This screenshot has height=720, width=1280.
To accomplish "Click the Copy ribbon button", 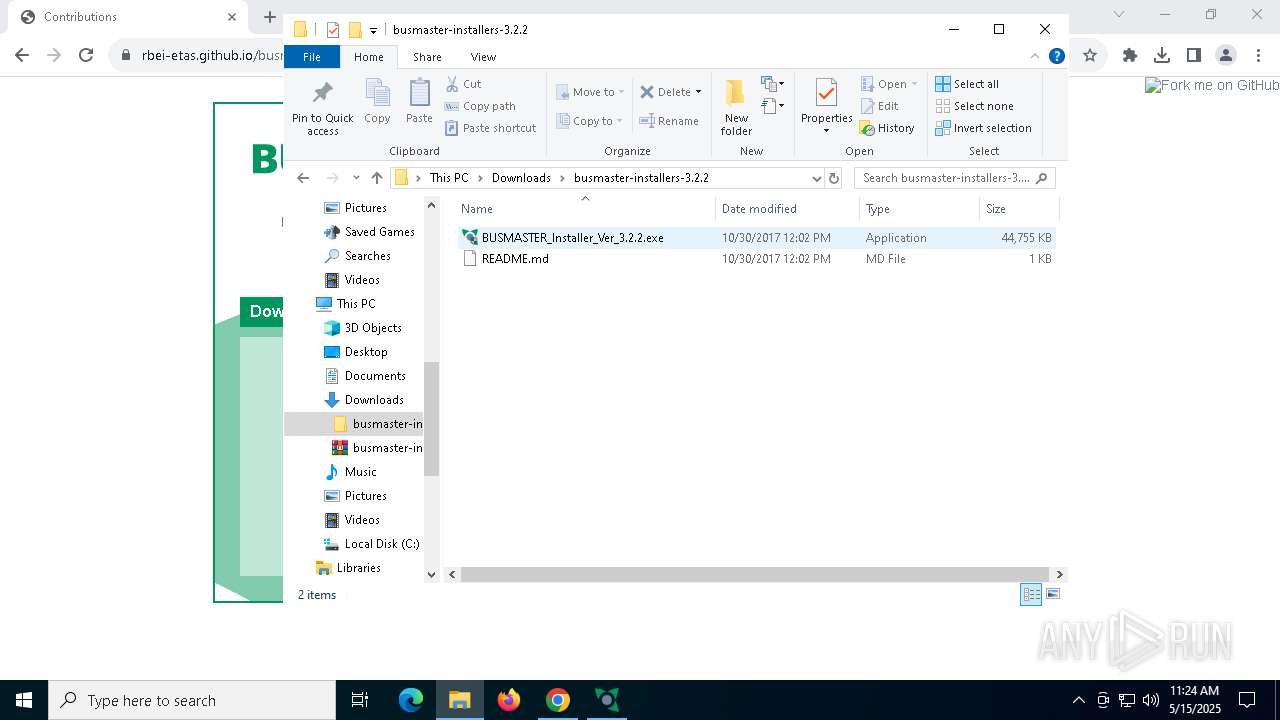I will click(x=377, y=103).
